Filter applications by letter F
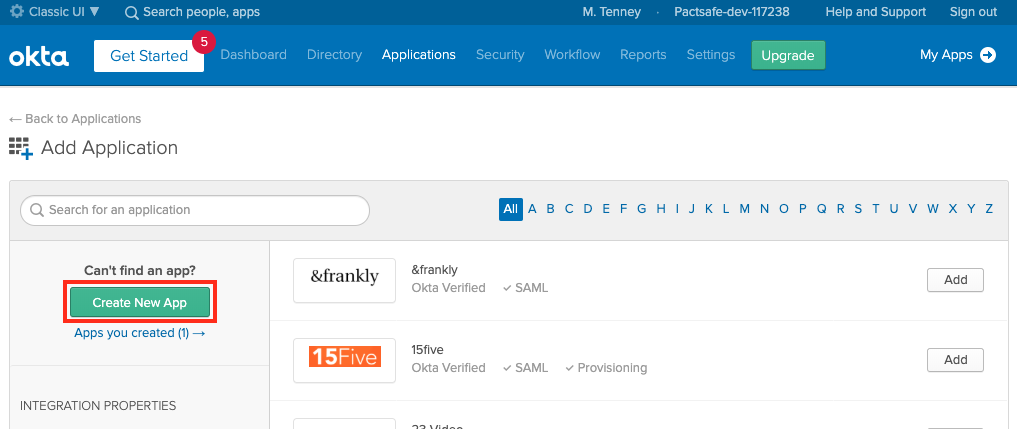 pyautogui.click(x=623, y=209)
